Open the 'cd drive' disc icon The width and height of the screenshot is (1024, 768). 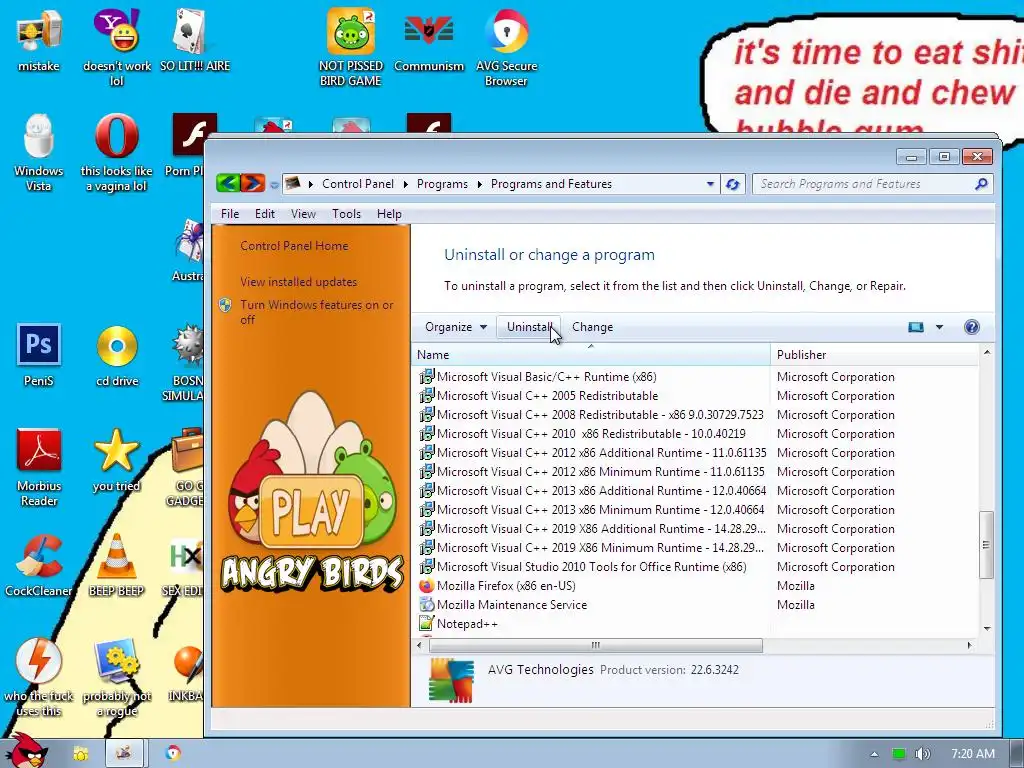pos(117,355)
